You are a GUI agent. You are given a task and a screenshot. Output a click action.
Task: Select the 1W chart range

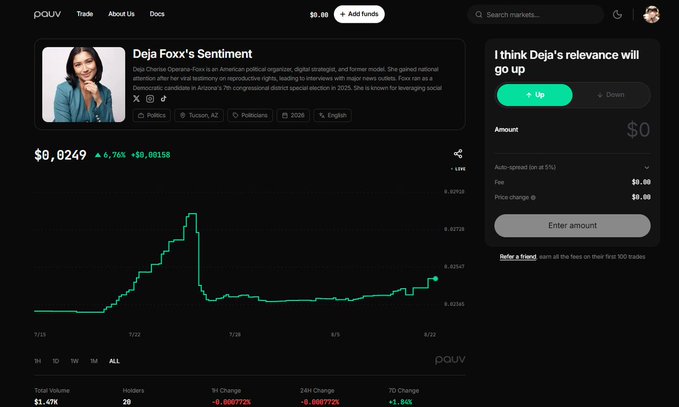[74, 361]
